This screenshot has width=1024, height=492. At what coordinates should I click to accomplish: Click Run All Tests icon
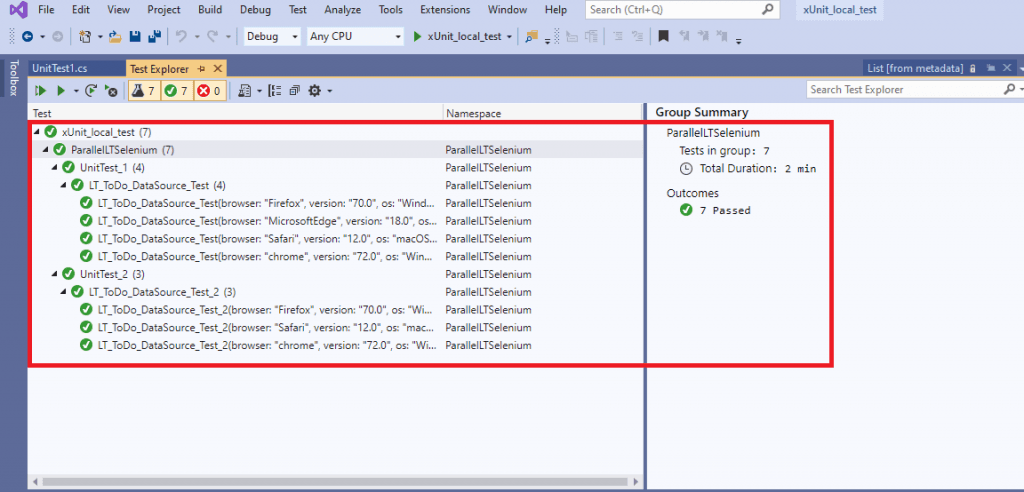[42, 90]
